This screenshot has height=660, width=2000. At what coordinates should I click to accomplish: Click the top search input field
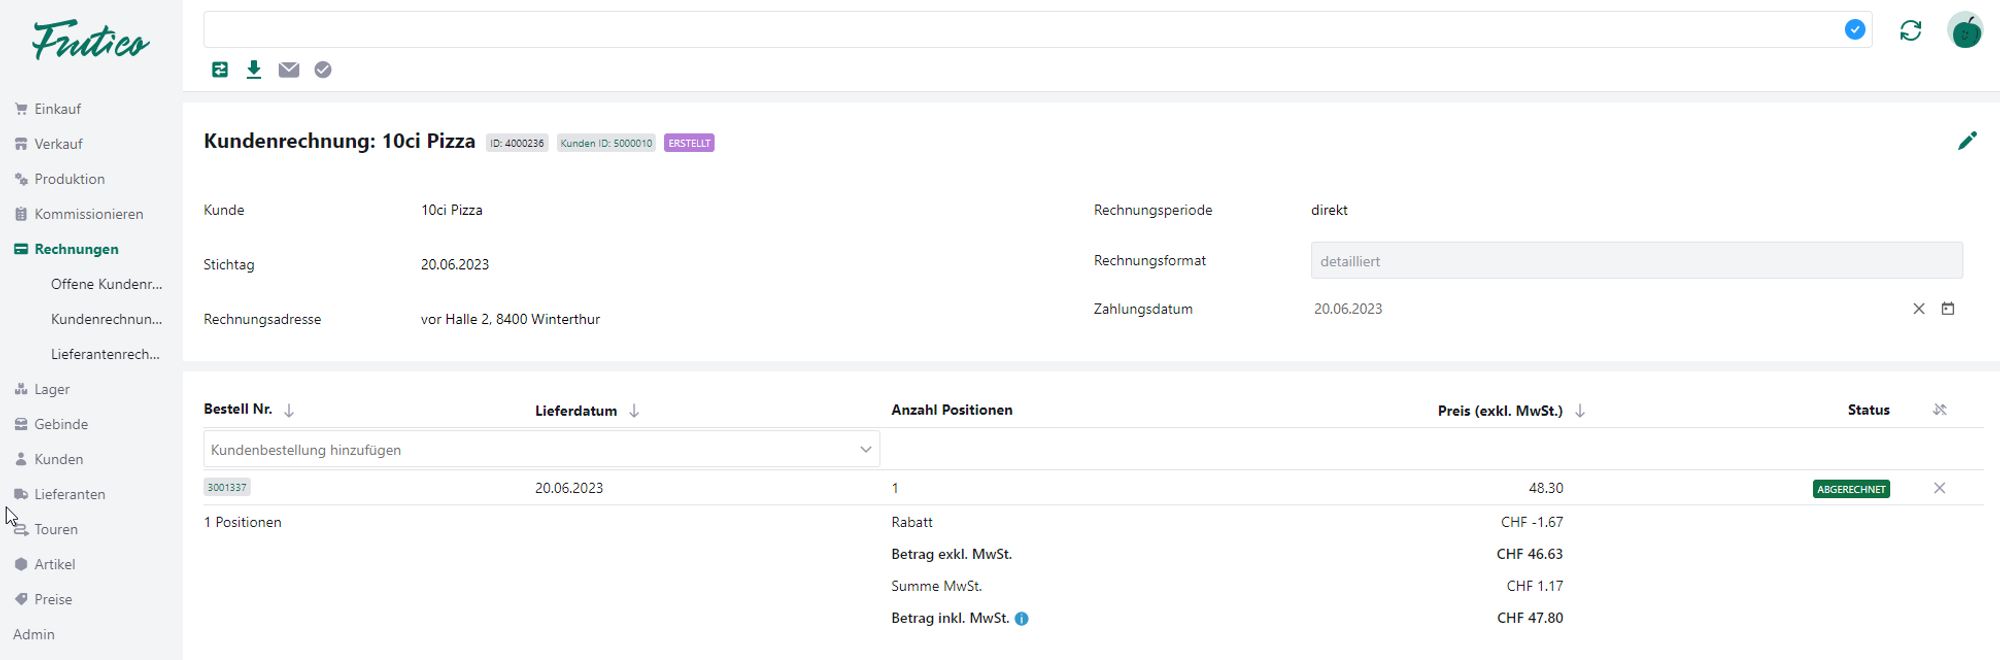coord(1020,30)
